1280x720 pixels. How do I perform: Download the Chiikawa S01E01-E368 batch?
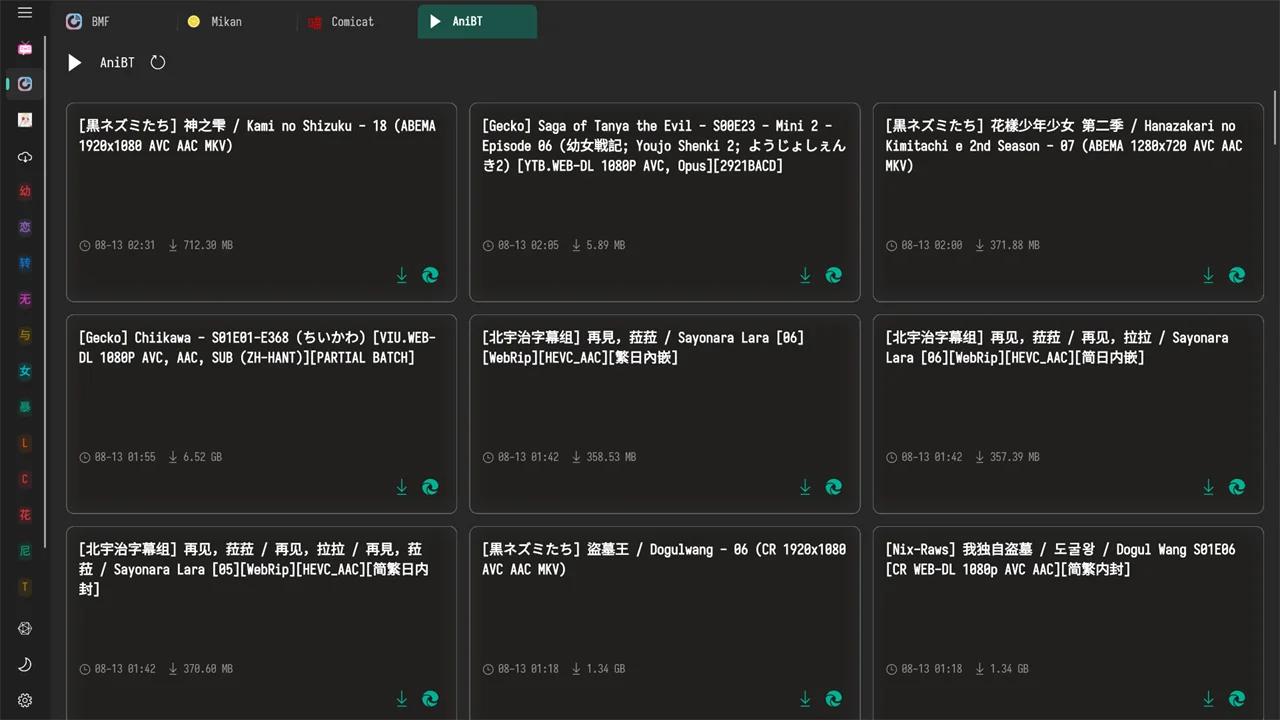(402, 487)
